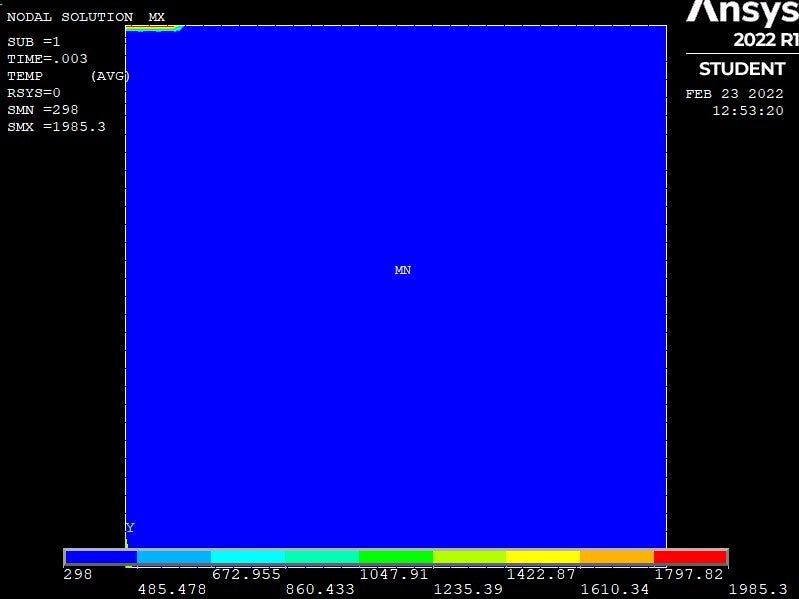799x599 pixels.
Task: Click the RSYS=0 text
Action: pyautogui.click(x=34, y=93)
